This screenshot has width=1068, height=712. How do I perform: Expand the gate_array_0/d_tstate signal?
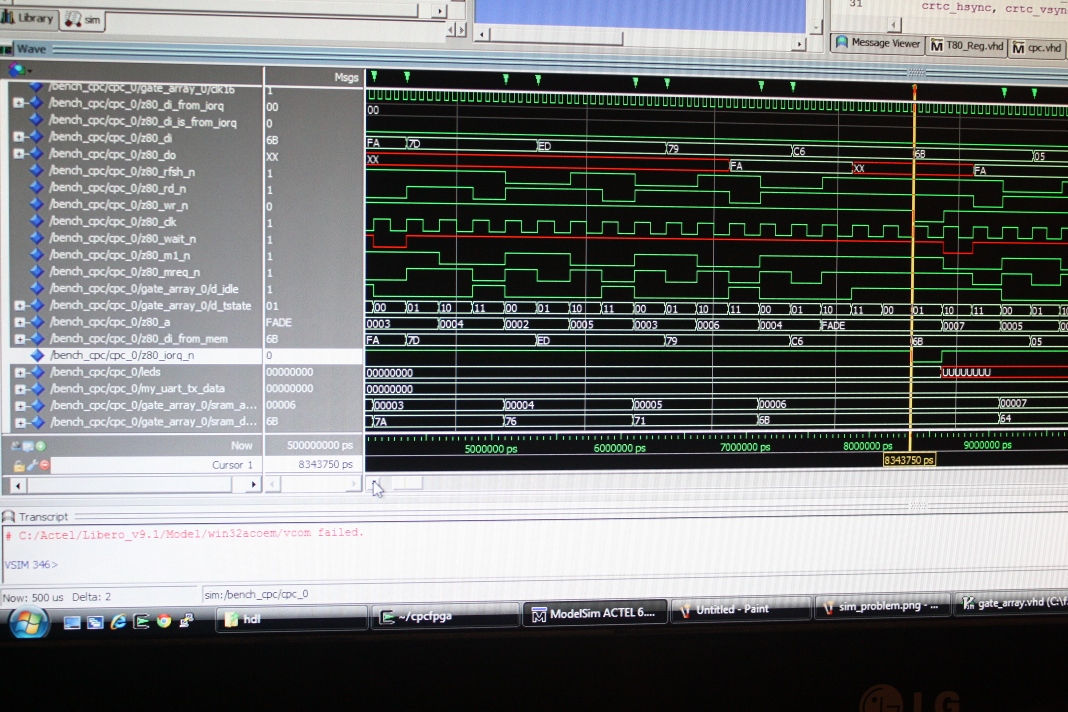[x=20, y=305]
